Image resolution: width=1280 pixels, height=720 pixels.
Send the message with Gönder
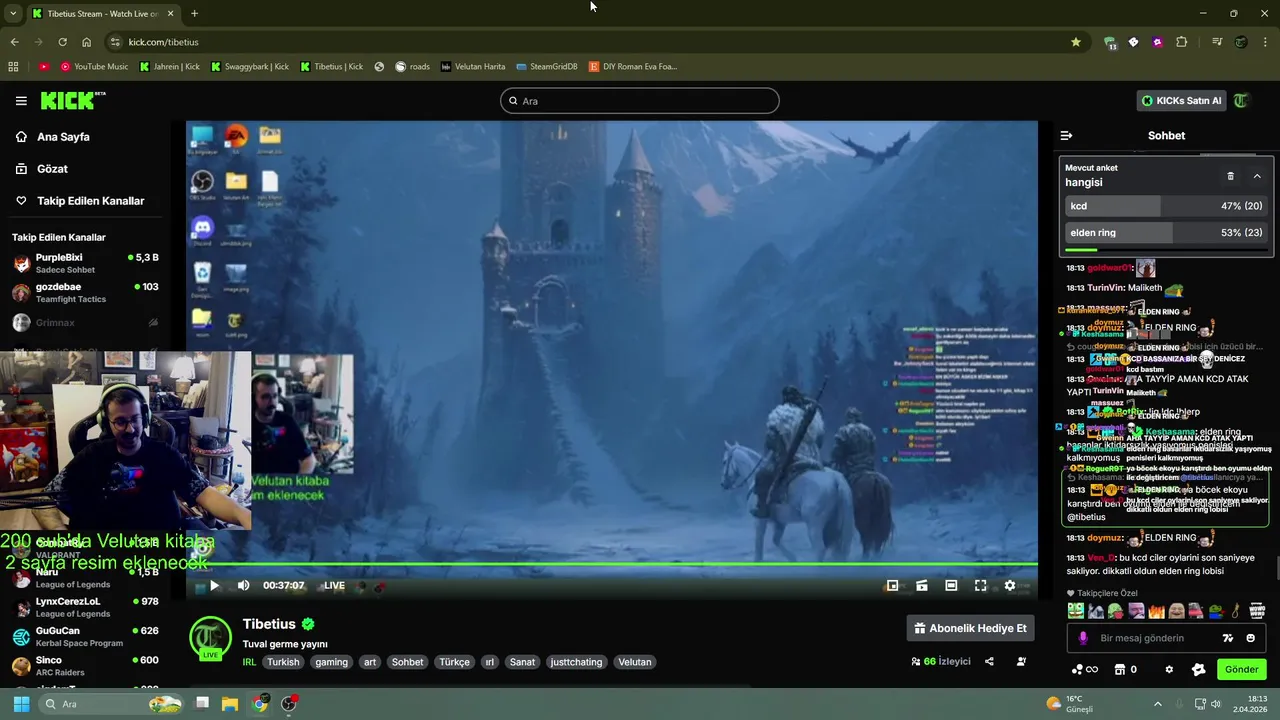(x=1241, y=670)
